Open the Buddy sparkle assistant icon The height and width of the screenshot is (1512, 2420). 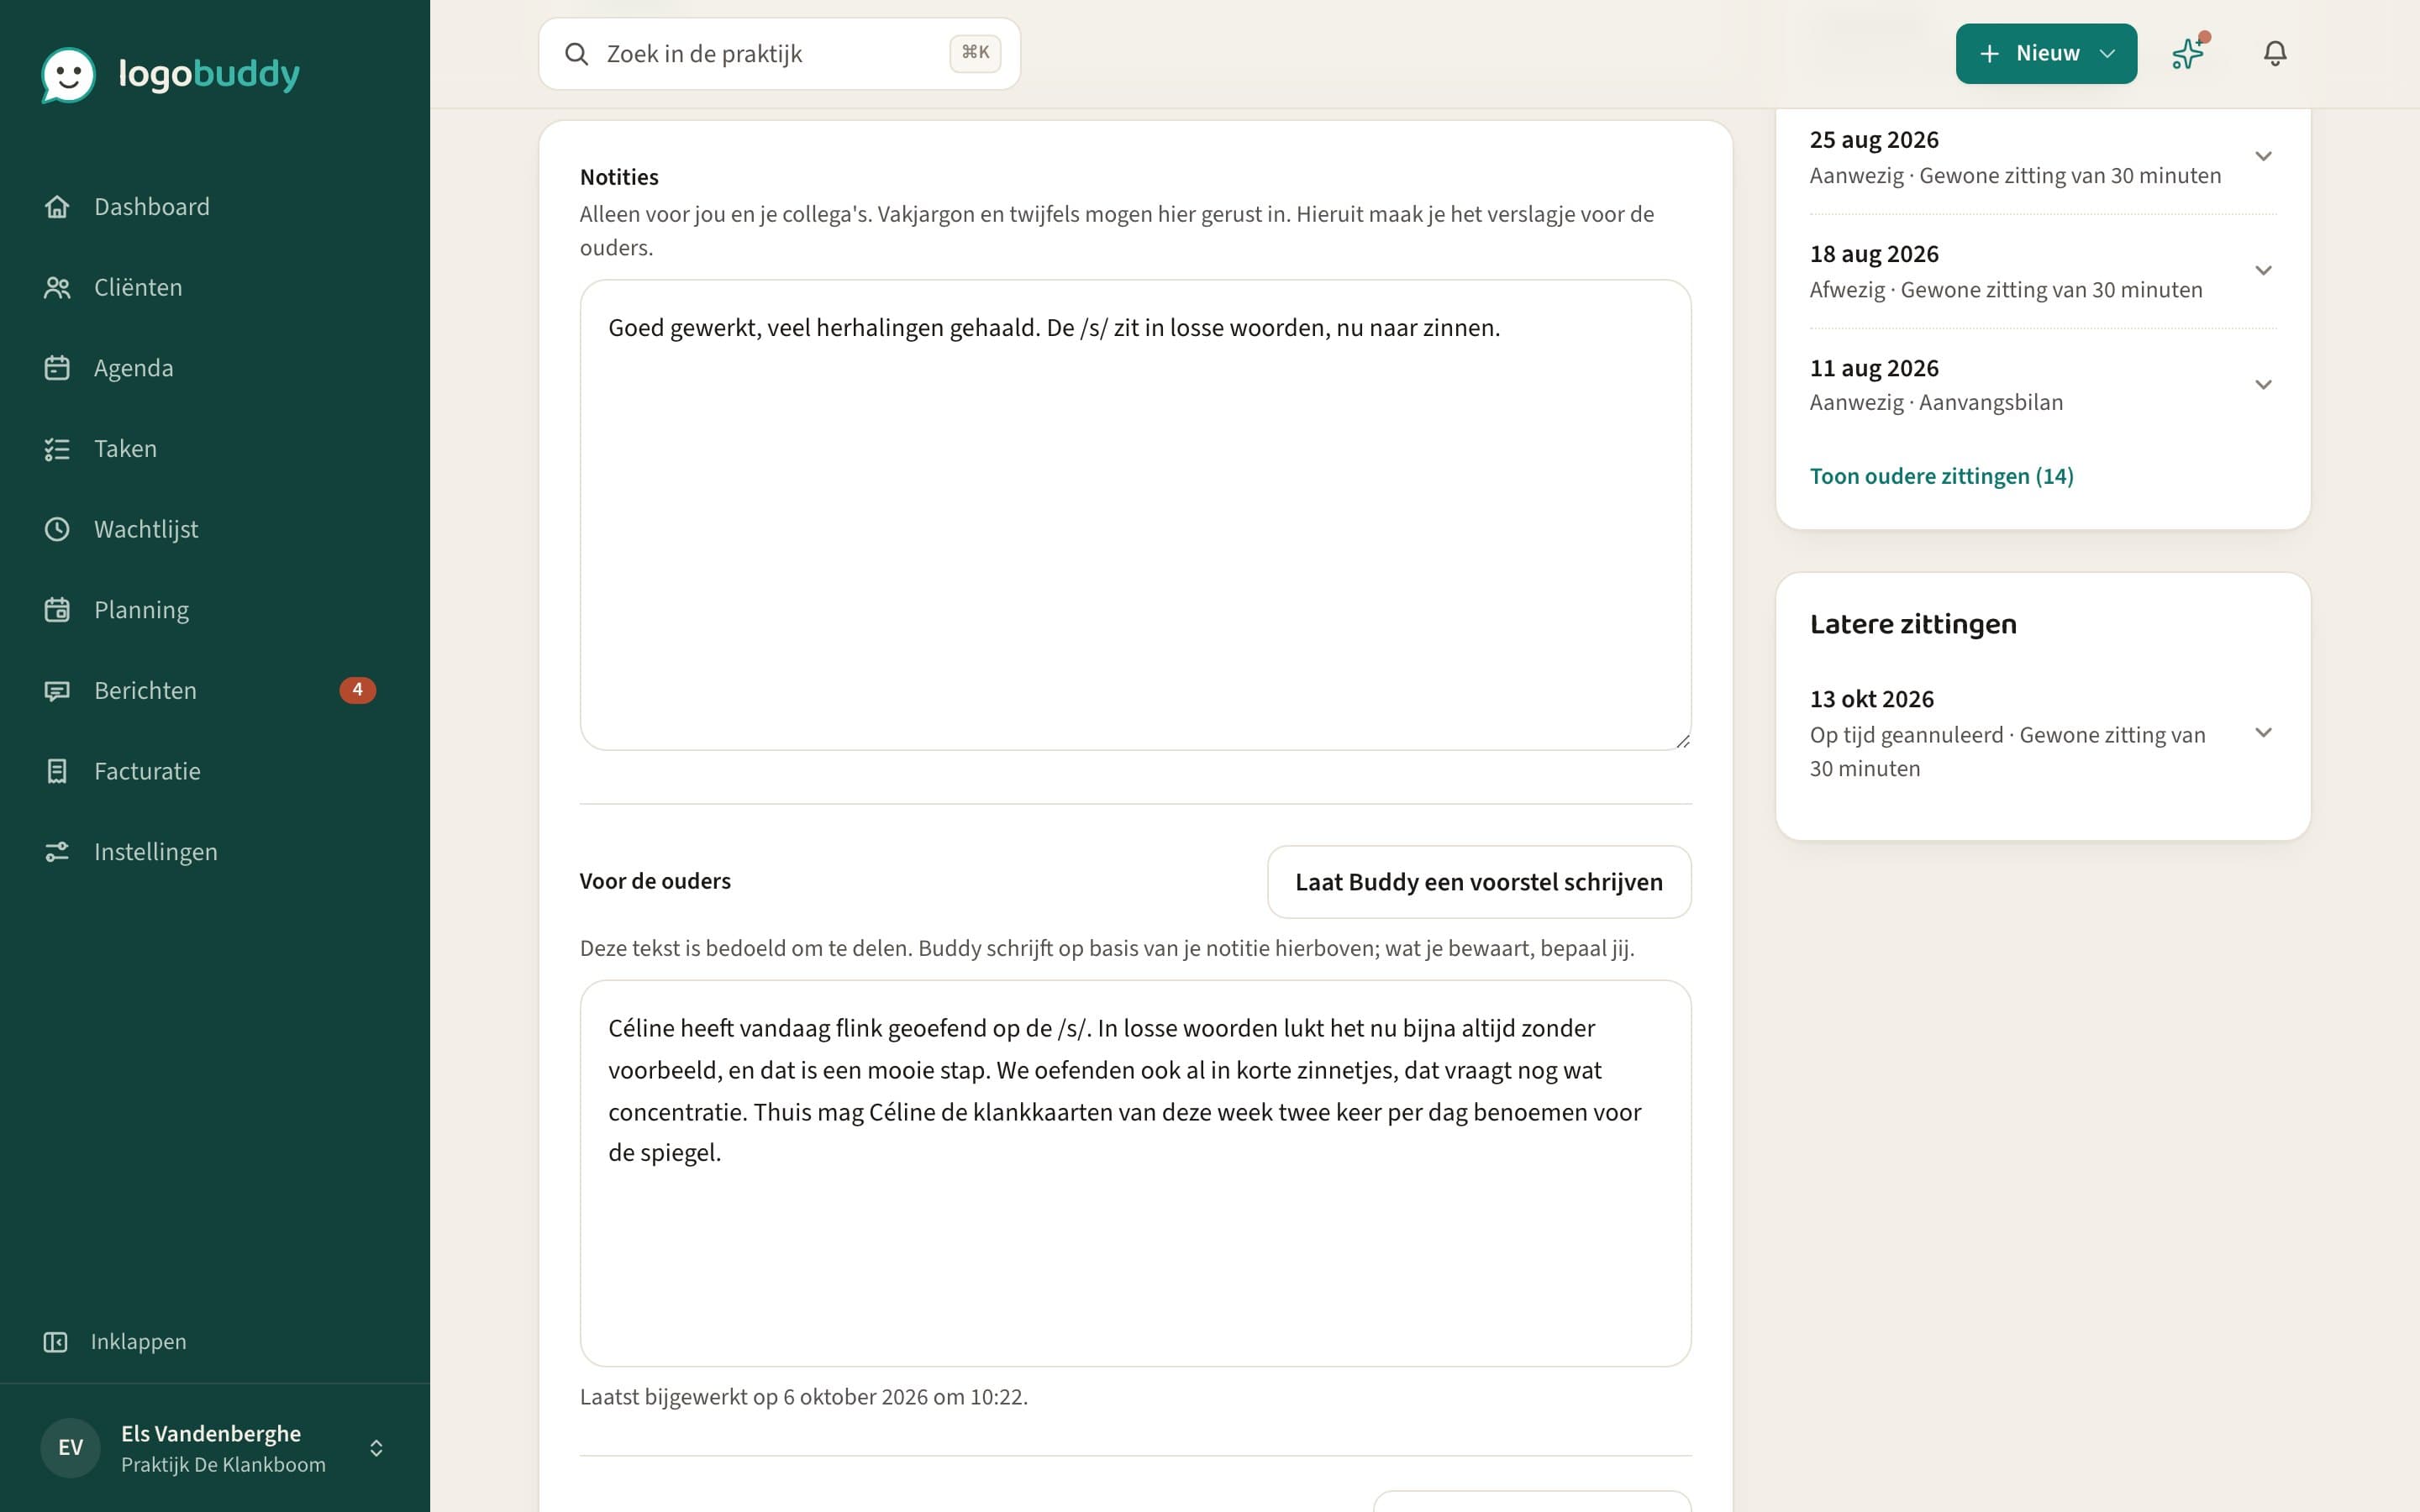click(2188, 53)
